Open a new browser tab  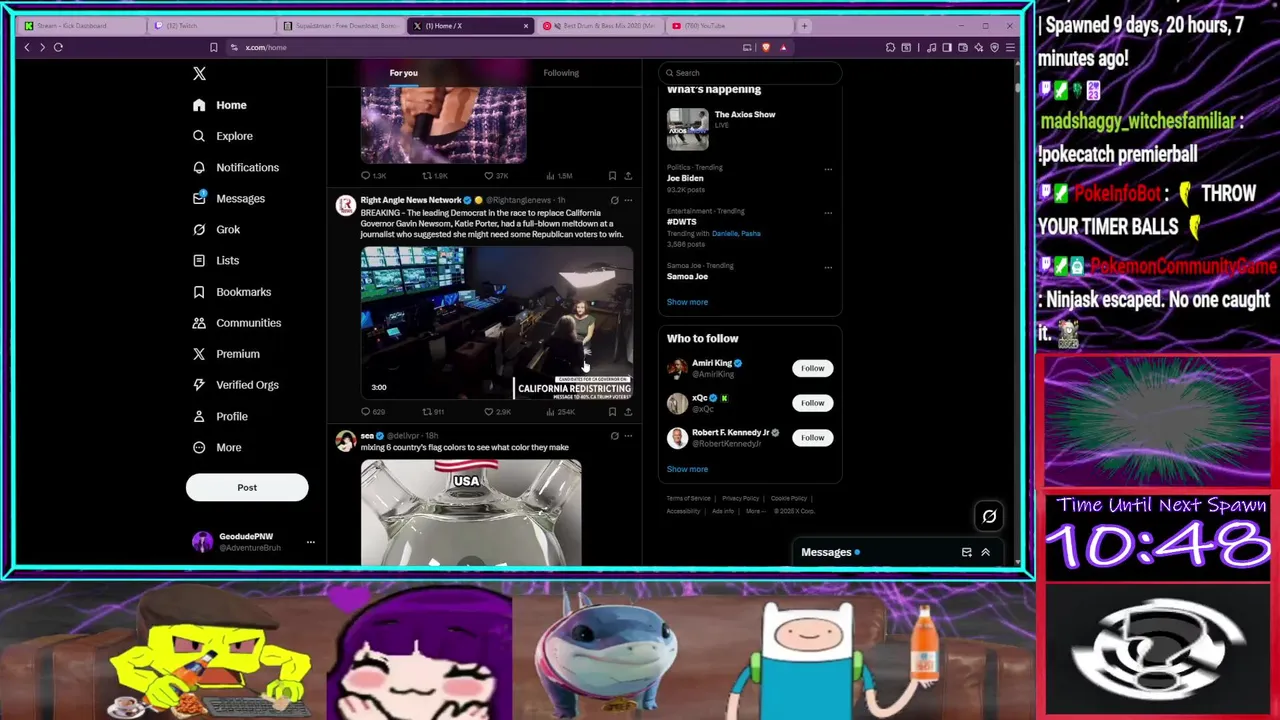click(804, 26)
